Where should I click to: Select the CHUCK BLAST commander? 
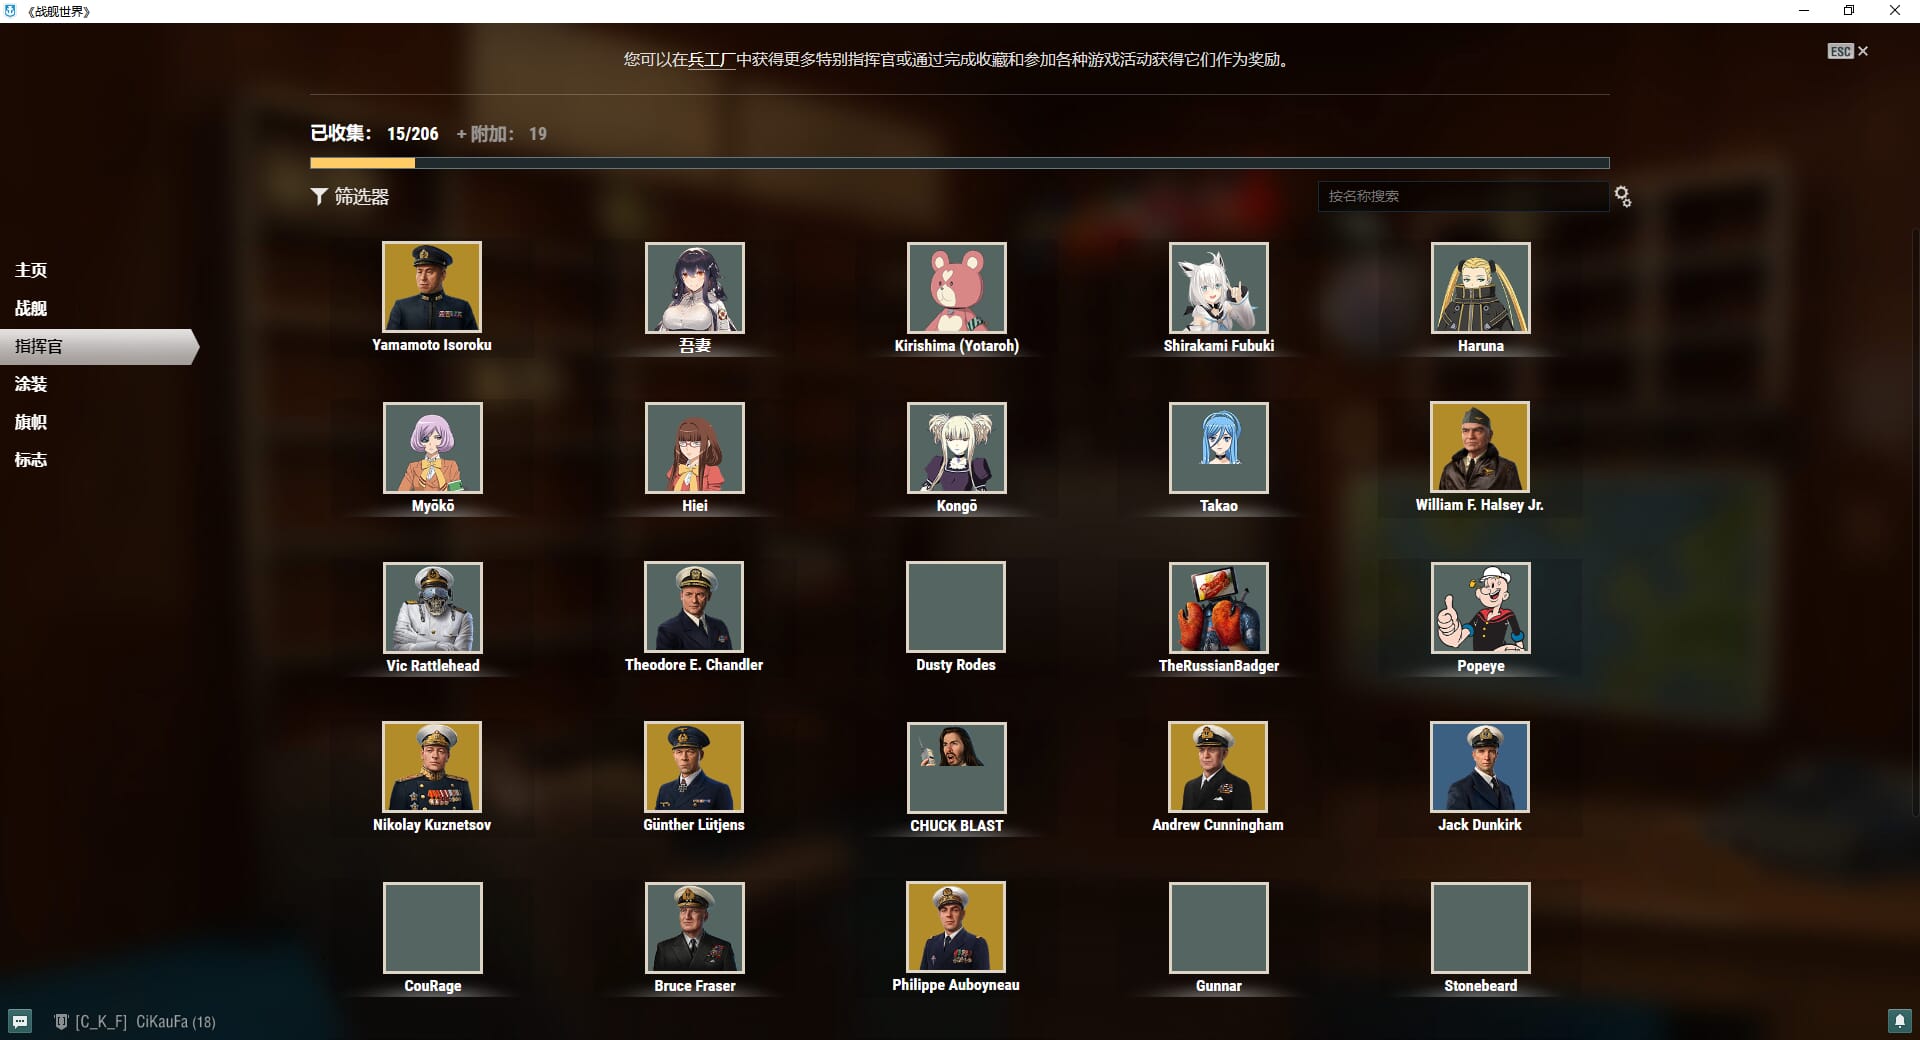coord(956,767)
